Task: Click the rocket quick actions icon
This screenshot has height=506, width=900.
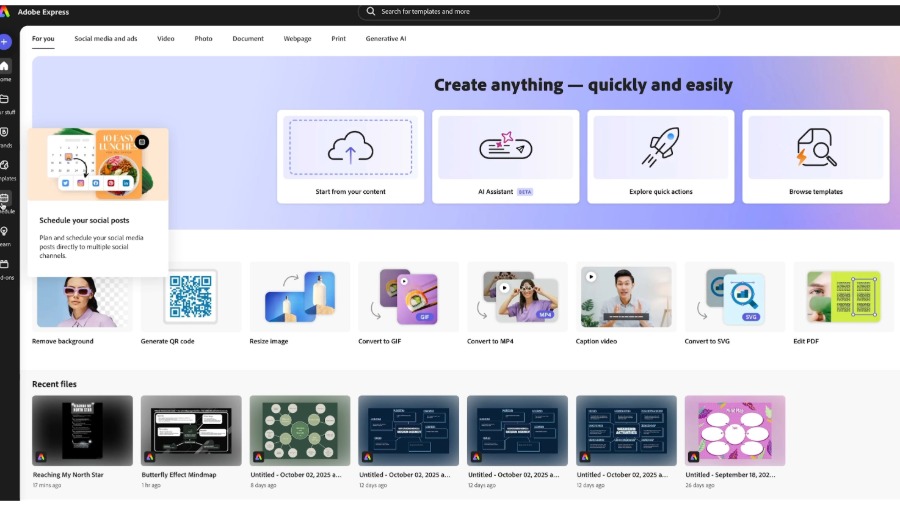Action: coord(661,147)
